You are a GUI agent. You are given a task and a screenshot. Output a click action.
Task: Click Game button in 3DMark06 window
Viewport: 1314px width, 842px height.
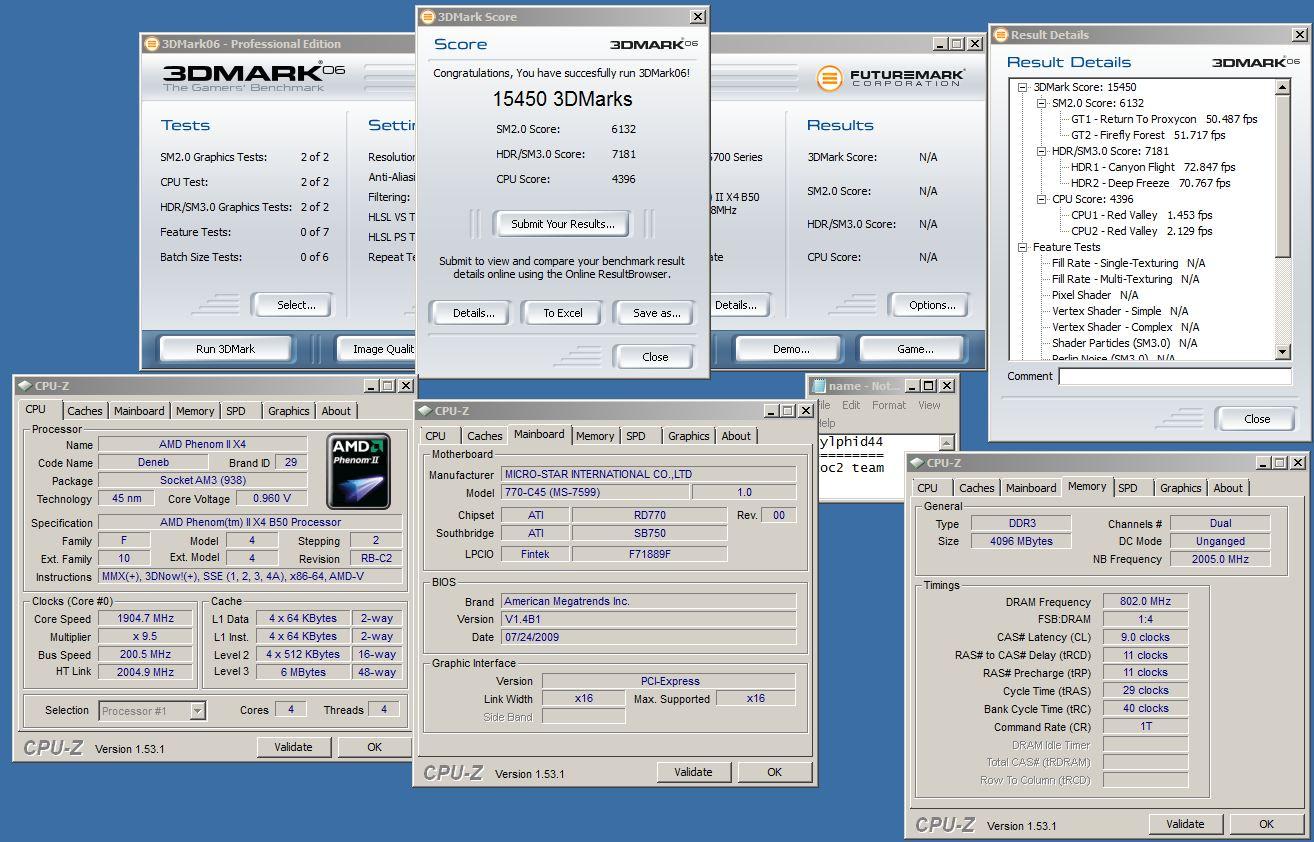click(x=914, y=349)
